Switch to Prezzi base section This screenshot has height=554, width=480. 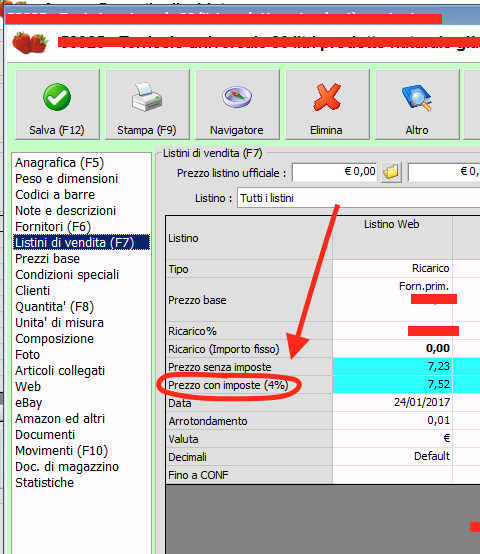pos(47,259)
